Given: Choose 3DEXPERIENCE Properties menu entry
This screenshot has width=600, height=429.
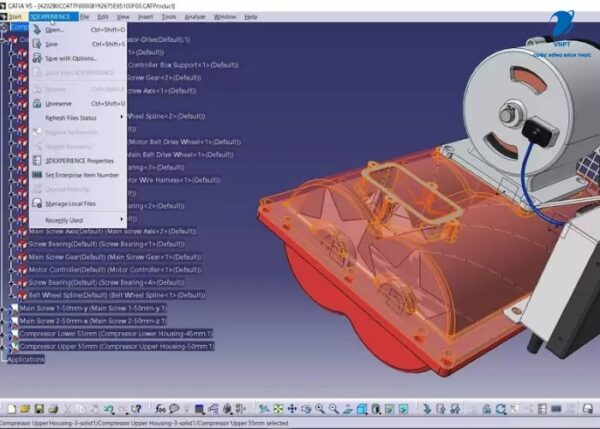Looking at the screenshot, I should 78,161.
